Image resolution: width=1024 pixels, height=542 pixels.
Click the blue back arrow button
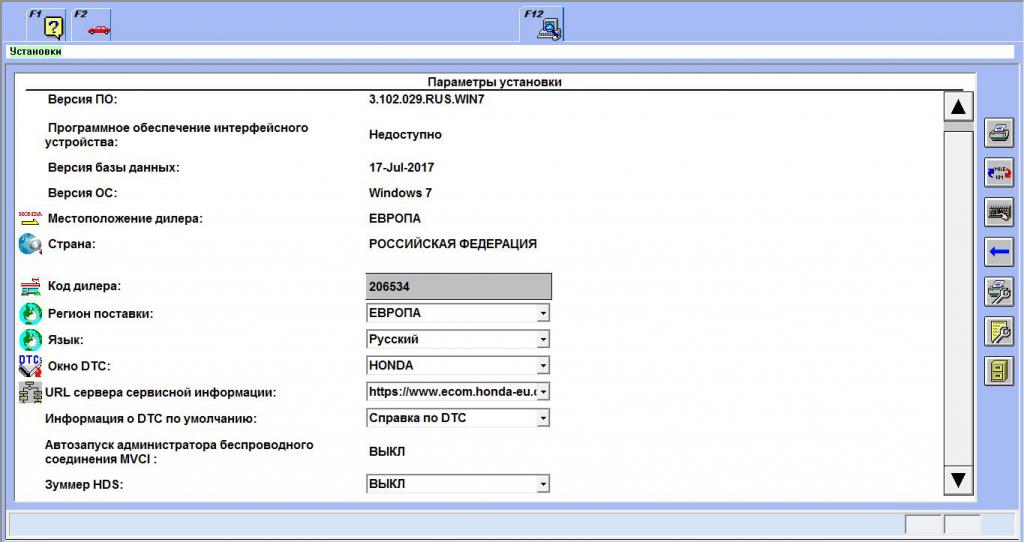tap(999, 252)
